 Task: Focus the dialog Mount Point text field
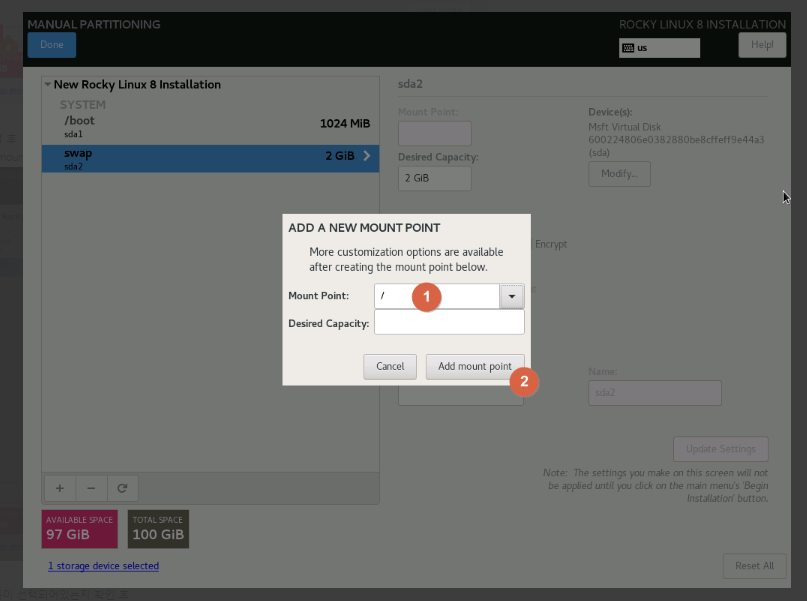[436, 296]
